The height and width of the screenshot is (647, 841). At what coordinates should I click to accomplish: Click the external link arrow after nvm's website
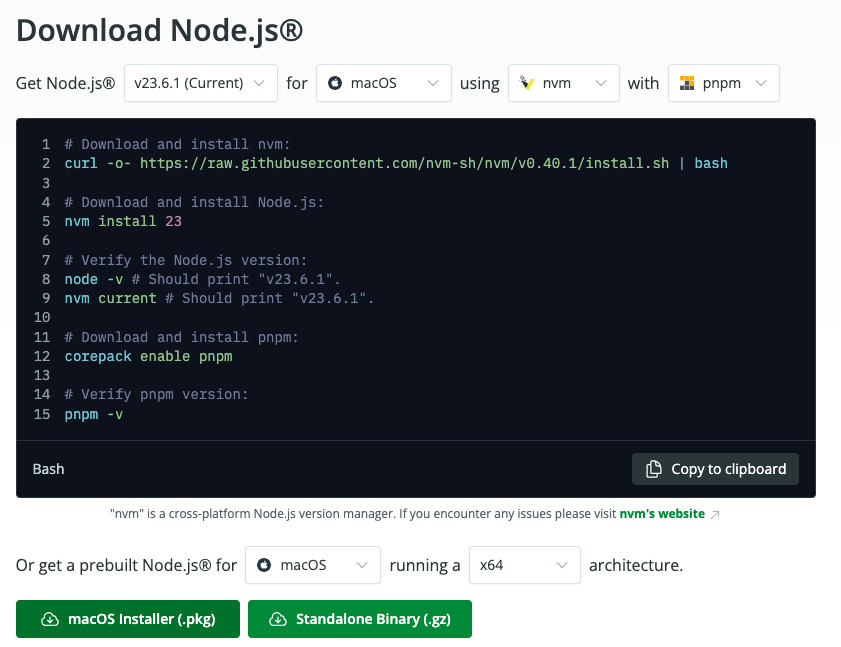tap(714, 514)
